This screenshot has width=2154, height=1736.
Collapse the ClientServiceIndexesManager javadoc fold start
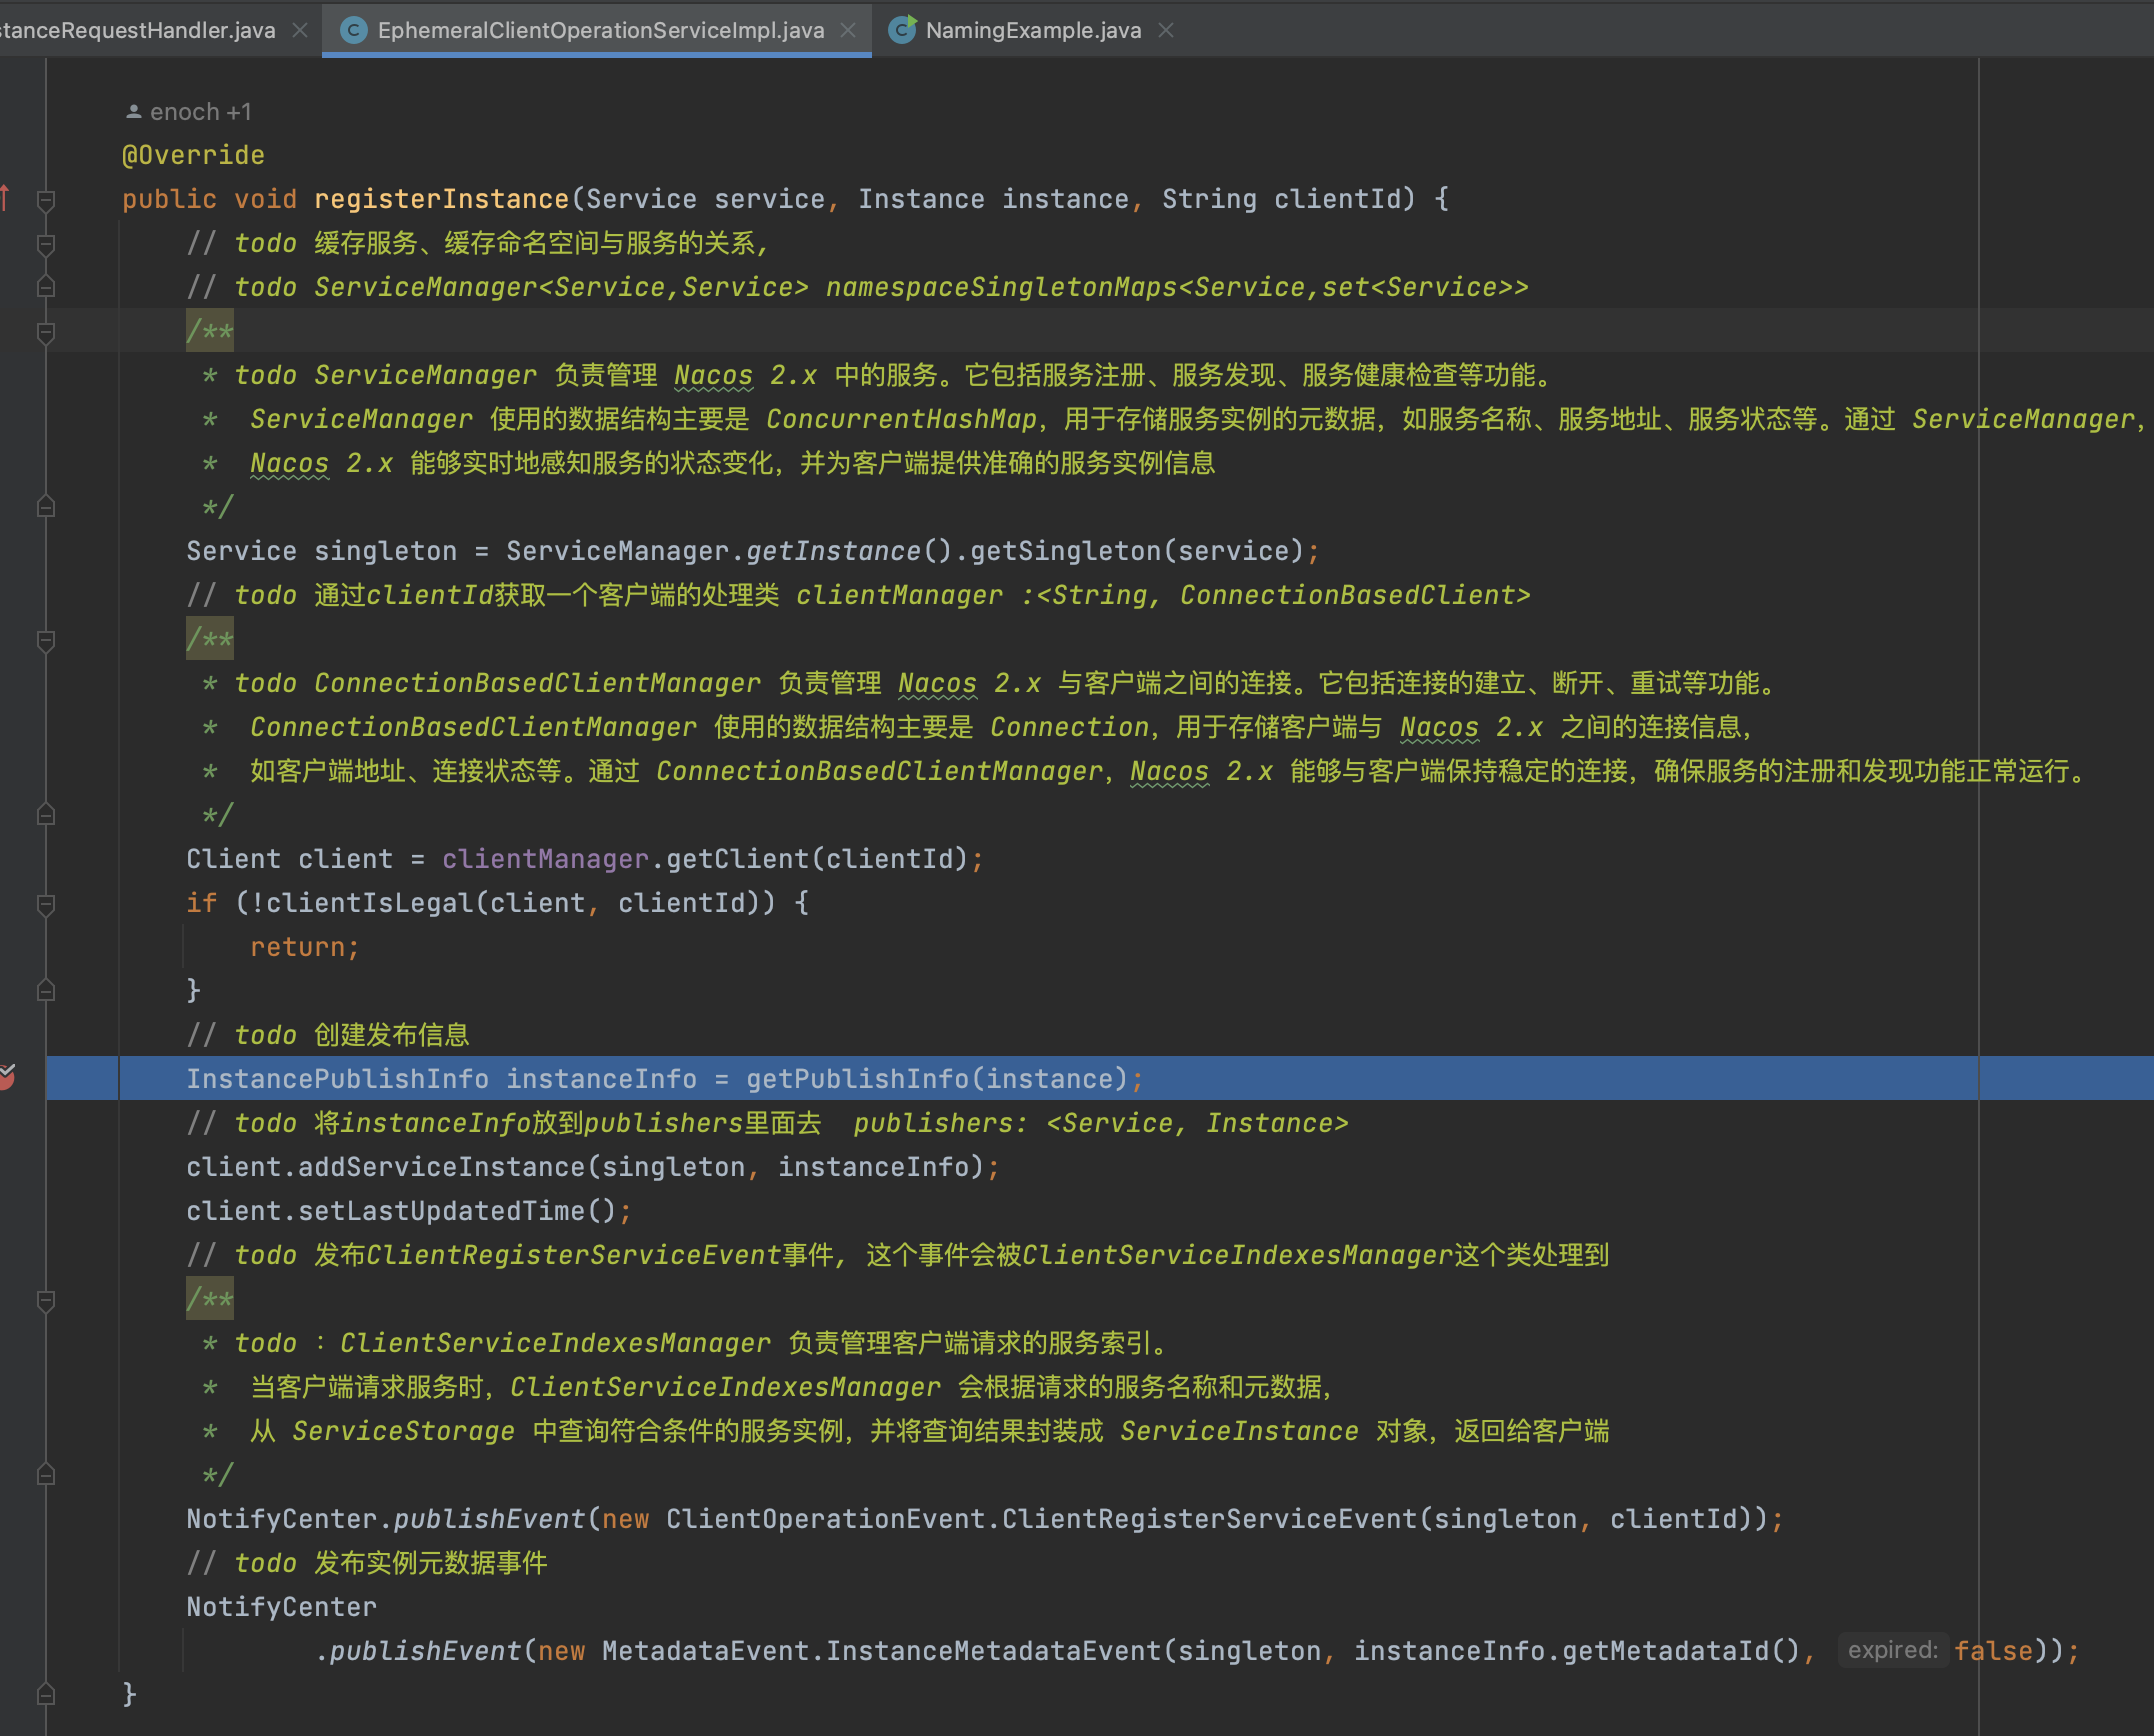(46, 1300)
